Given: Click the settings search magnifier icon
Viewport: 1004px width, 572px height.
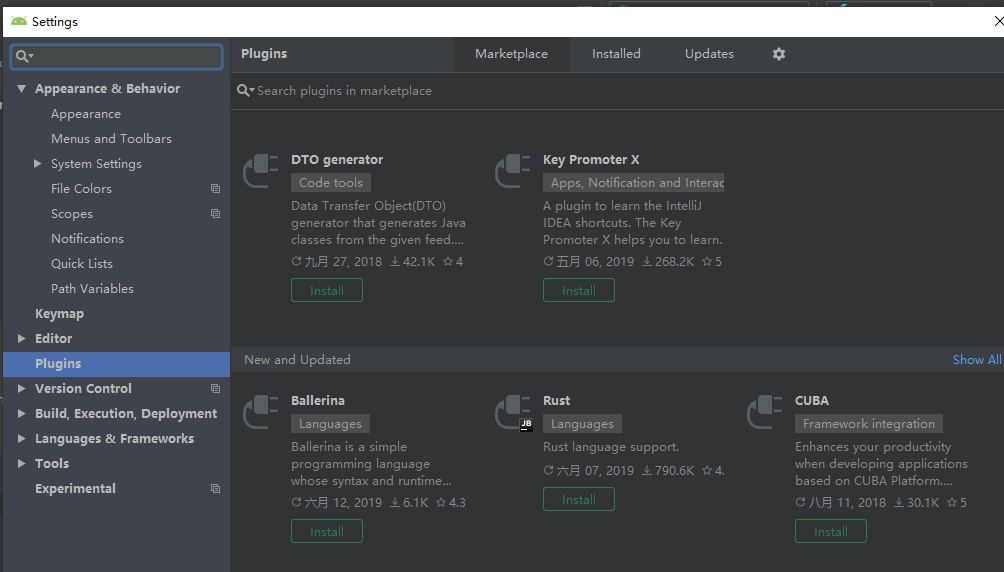Looking at the screenshot, I should [24, 56].
